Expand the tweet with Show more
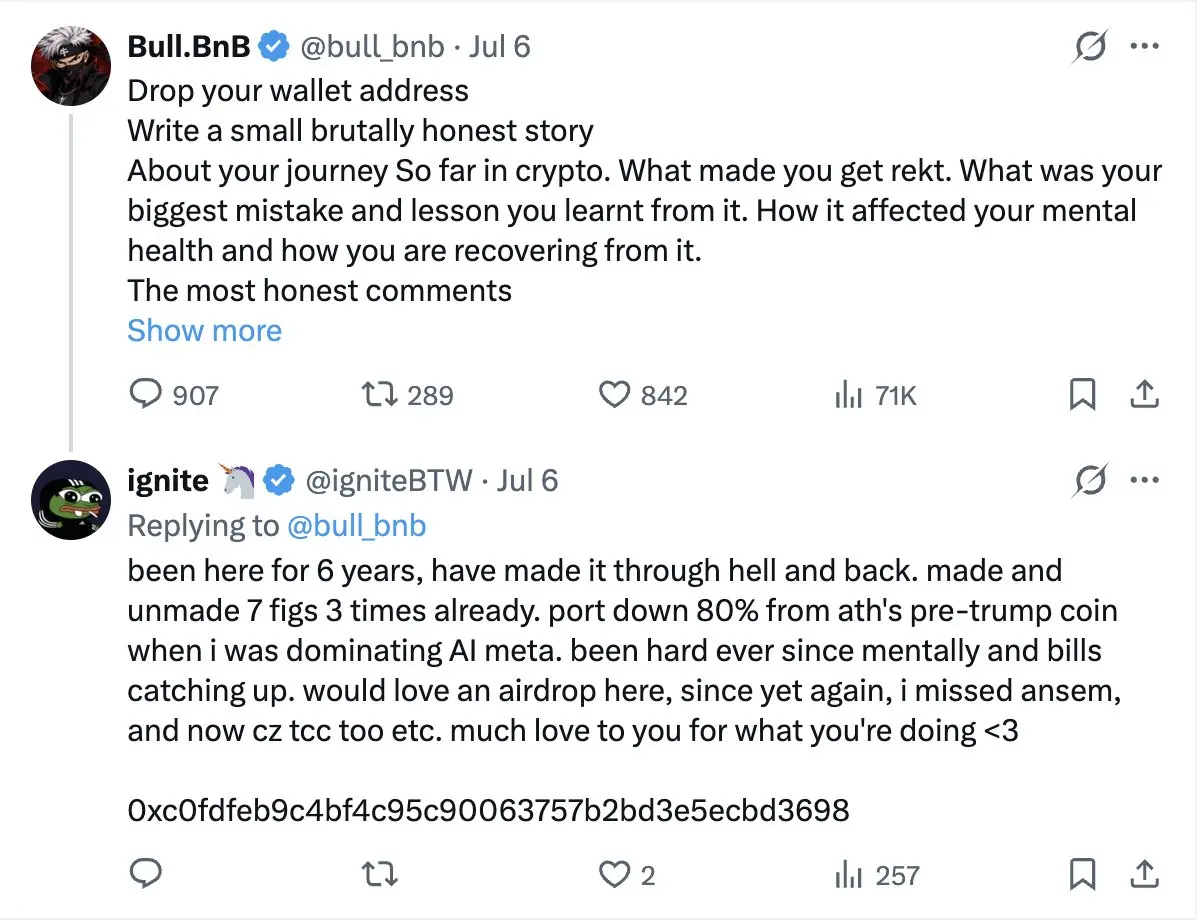This screenshot has width=1198, height=920. point(204,330)
